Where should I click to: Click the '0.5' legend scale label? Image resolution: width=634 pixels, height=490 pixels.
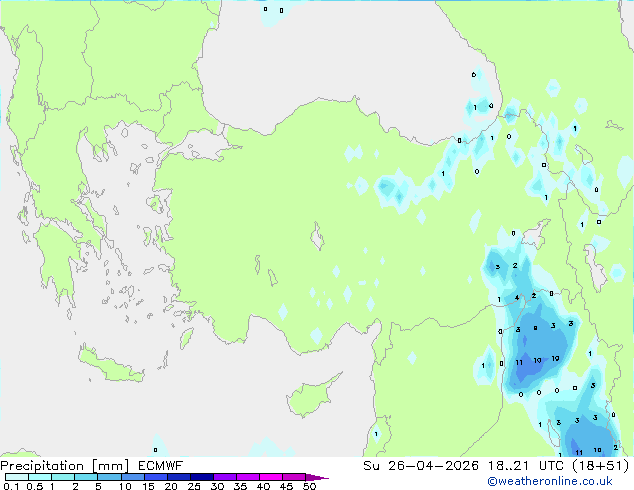[x=35, y=486]
